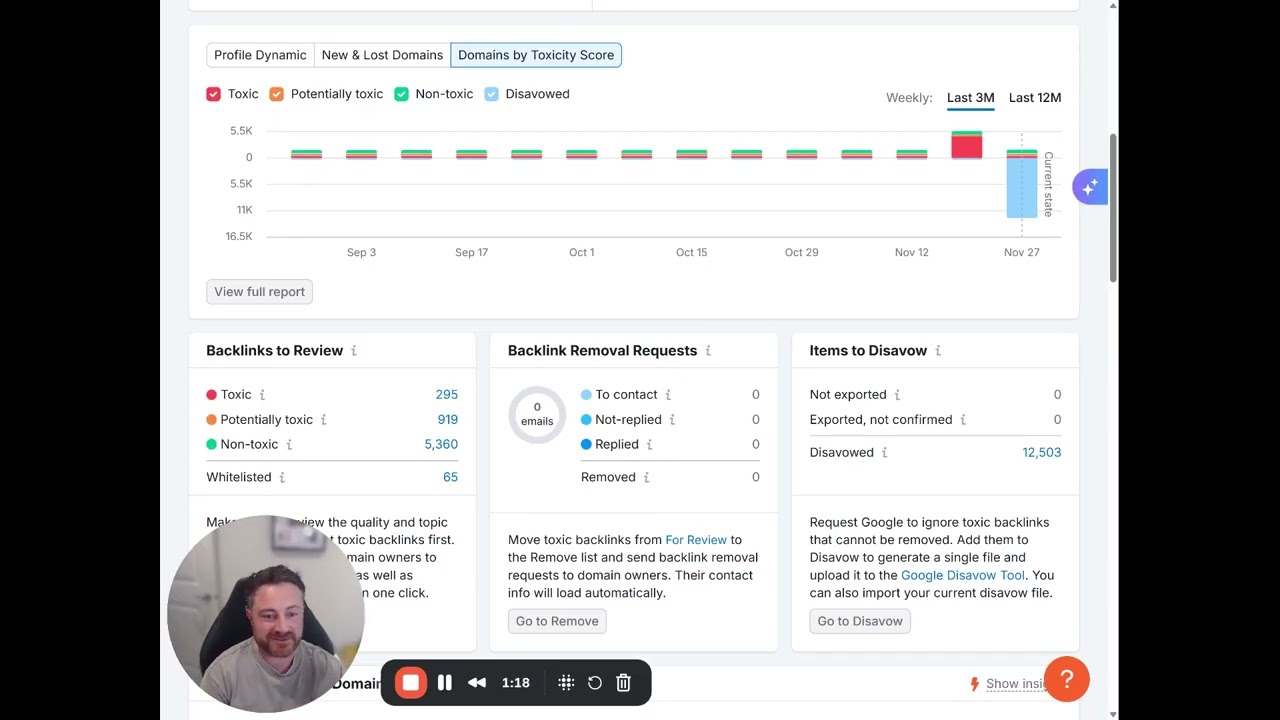Open the 12,503 disavowed link
This screenshot has height=720, width=1280.
(x=1041, y=453)
